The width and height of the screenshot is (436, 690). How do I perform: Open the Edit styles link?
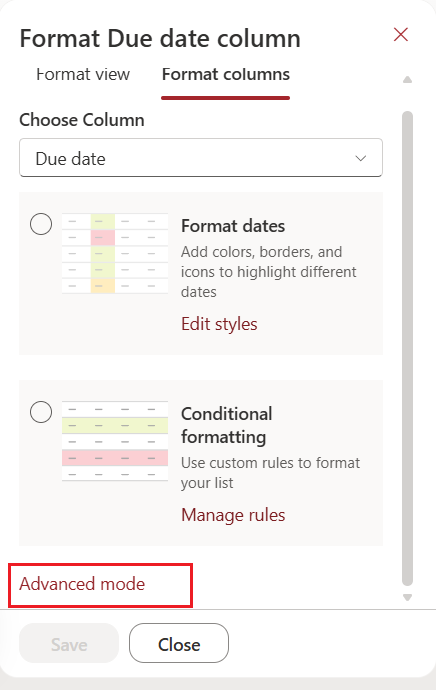(219, 324)
